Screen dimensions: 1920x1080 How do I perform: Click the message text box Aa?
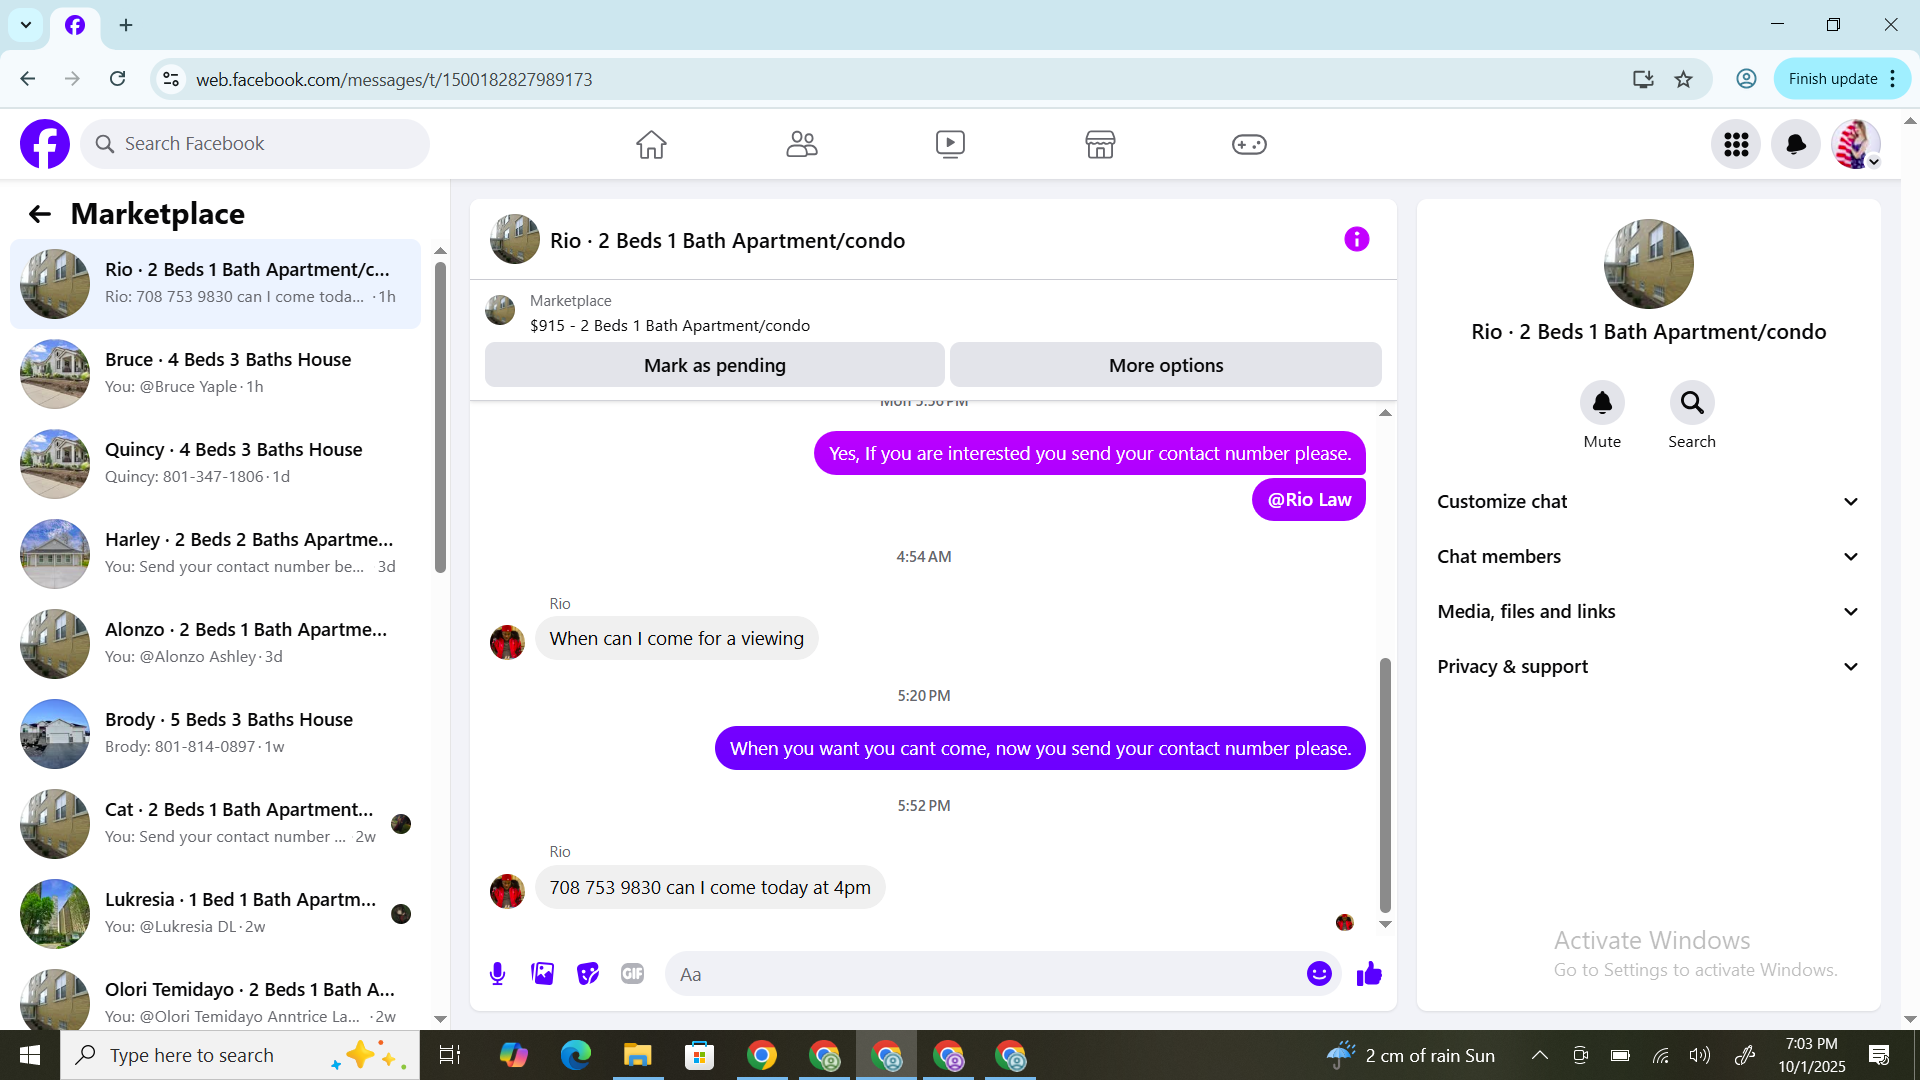pos(985,974)
